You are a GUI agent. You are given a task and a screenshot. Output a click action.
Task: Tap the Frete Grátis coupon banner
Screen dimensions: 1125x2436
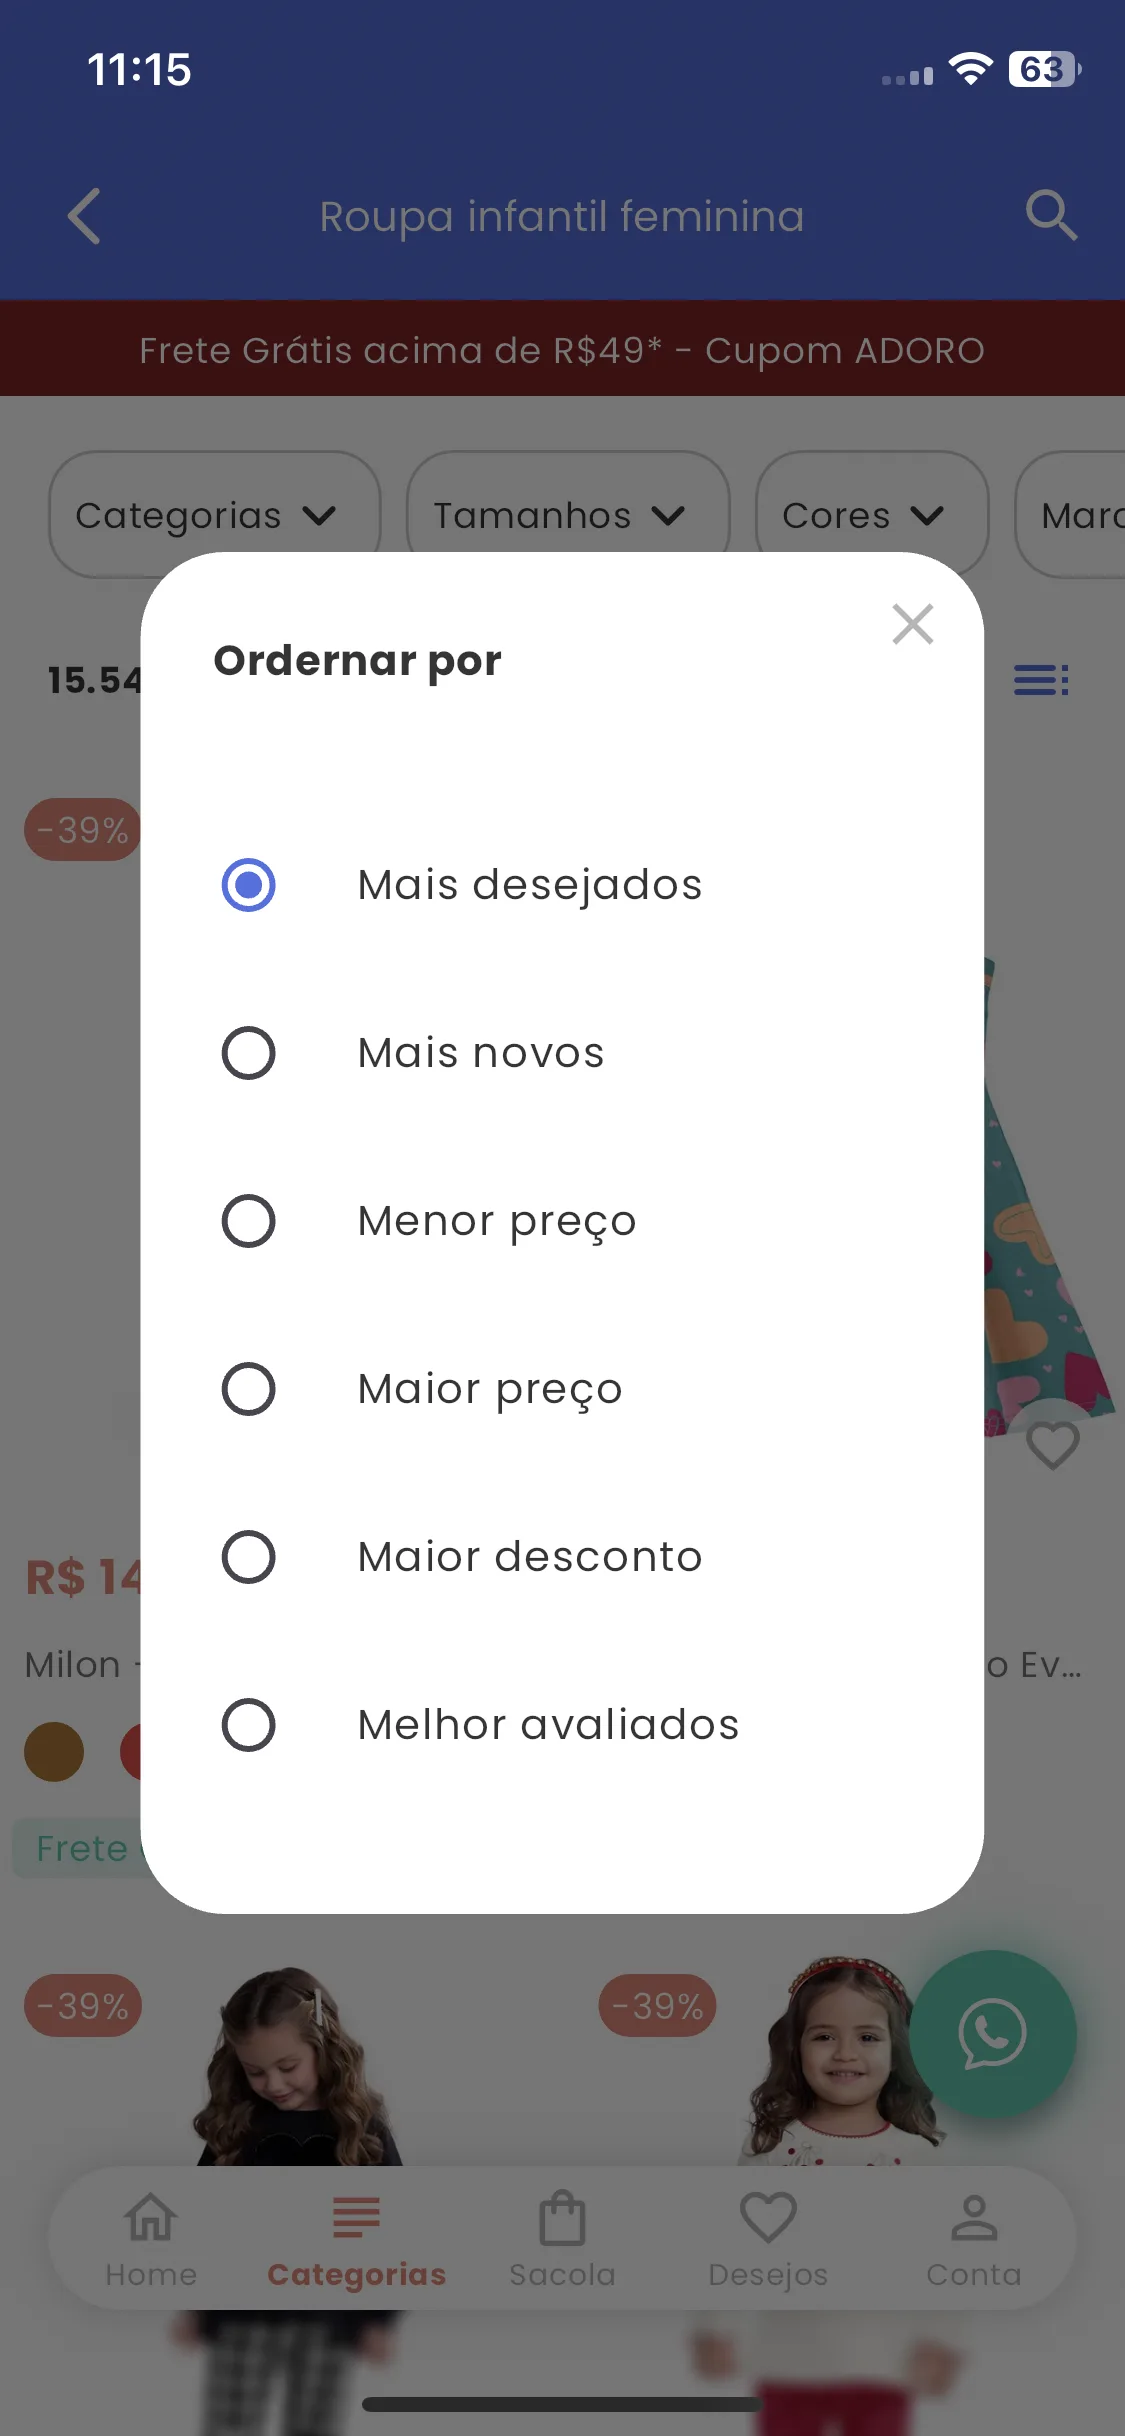[562, 349]
